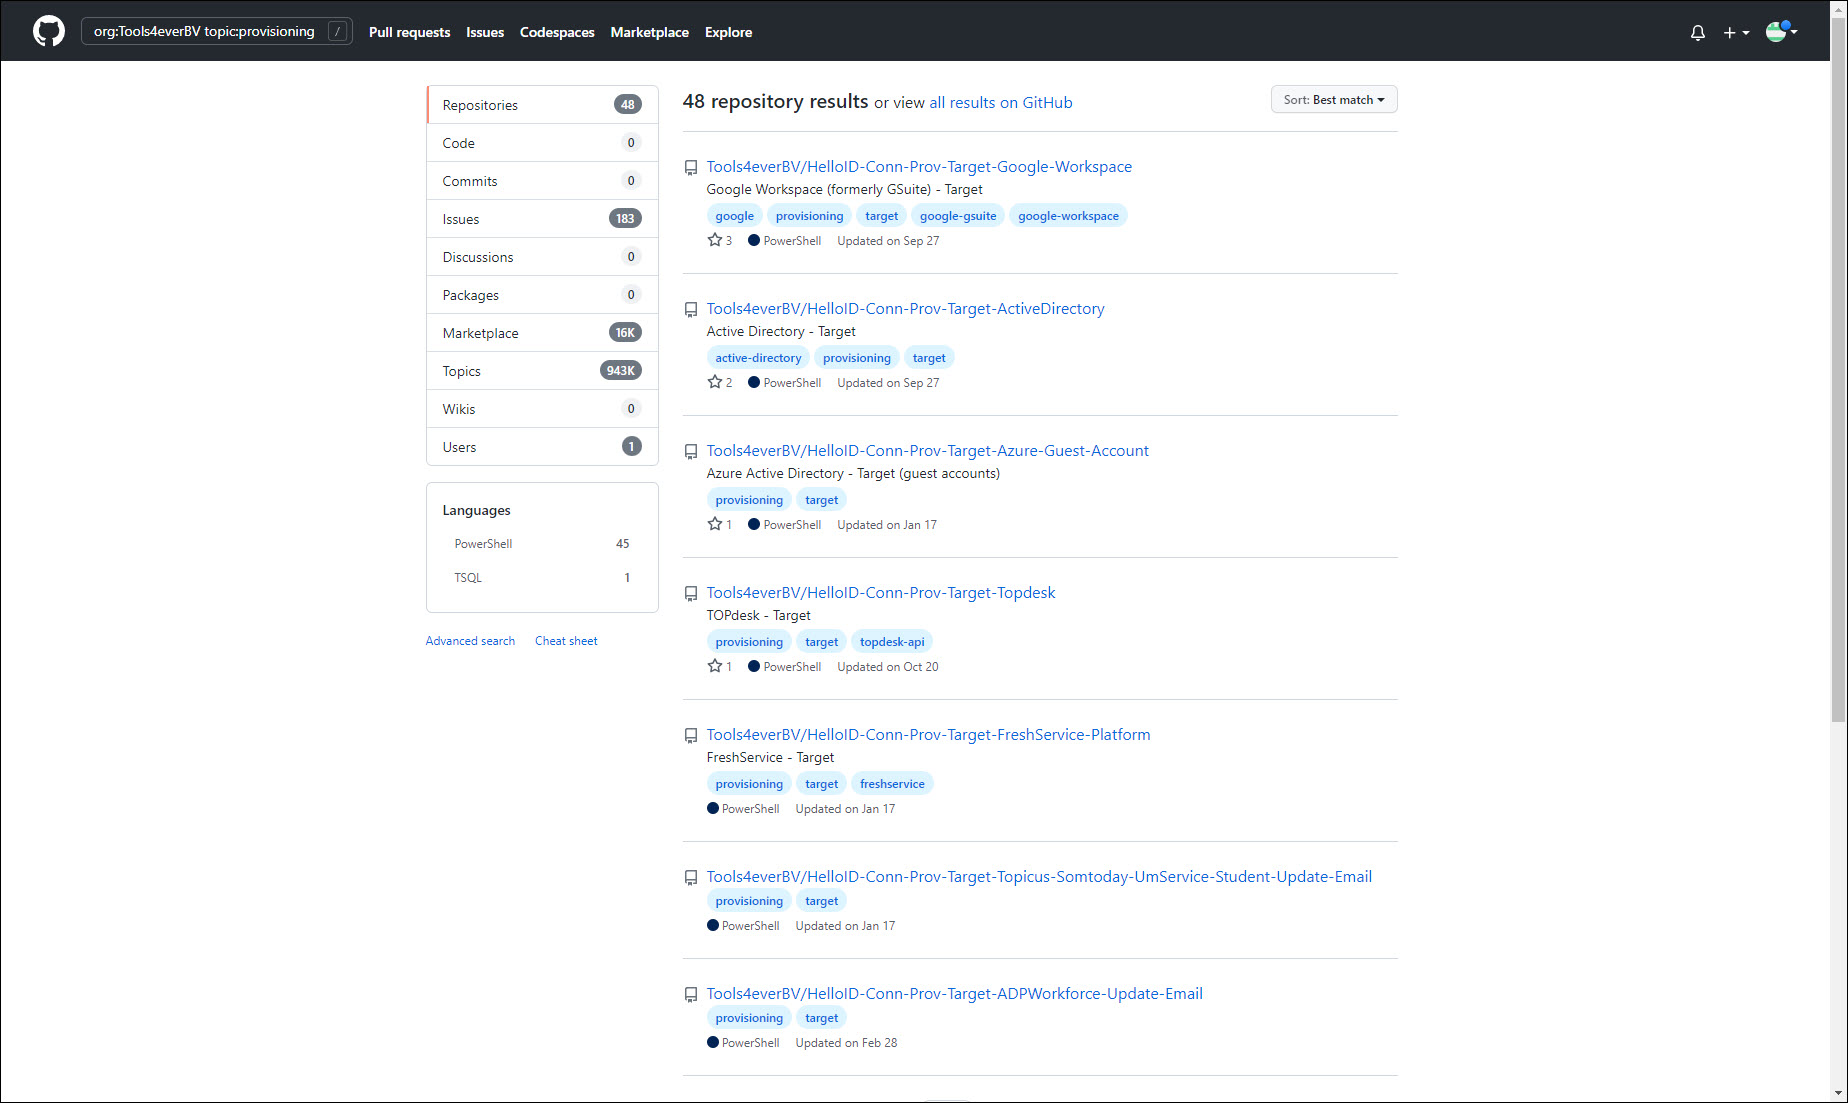The height and width of the screenshot is (1103, 1848).
Task: Filter by PowerShell language
Action: pos(542,544)
